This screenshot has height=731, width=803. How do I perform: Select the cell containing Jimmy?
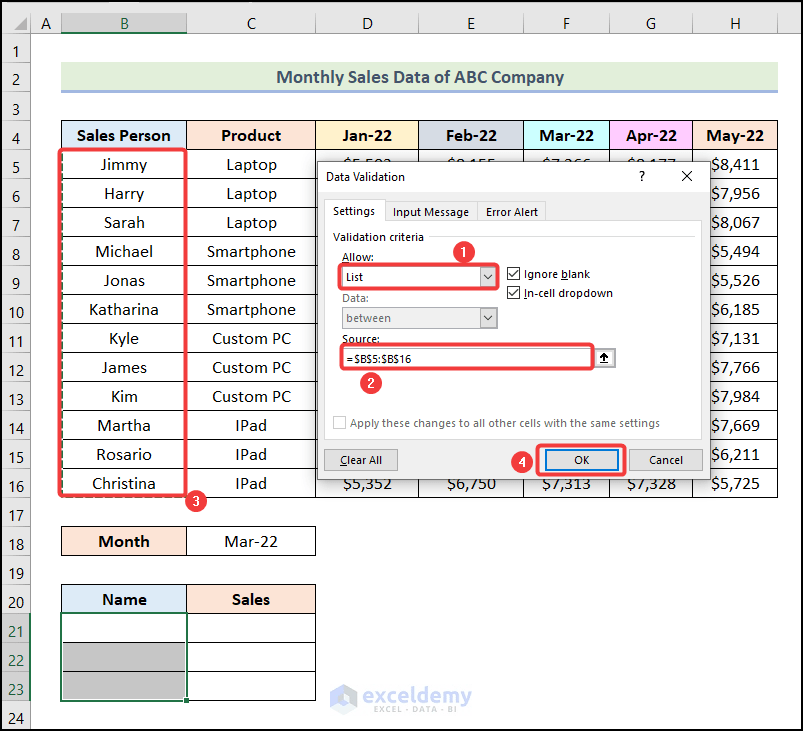pyautogui.click(x=123, y=164)
